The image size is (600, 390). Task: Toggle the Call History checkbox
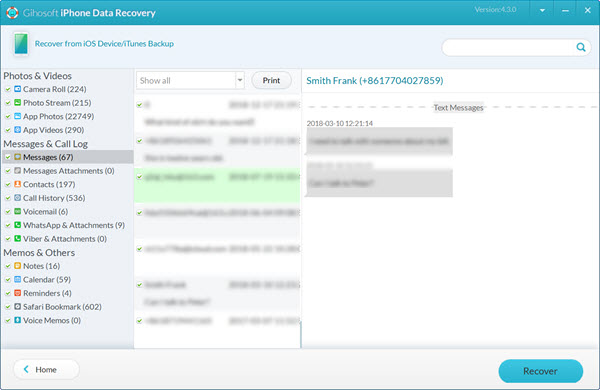pos(8,198)
